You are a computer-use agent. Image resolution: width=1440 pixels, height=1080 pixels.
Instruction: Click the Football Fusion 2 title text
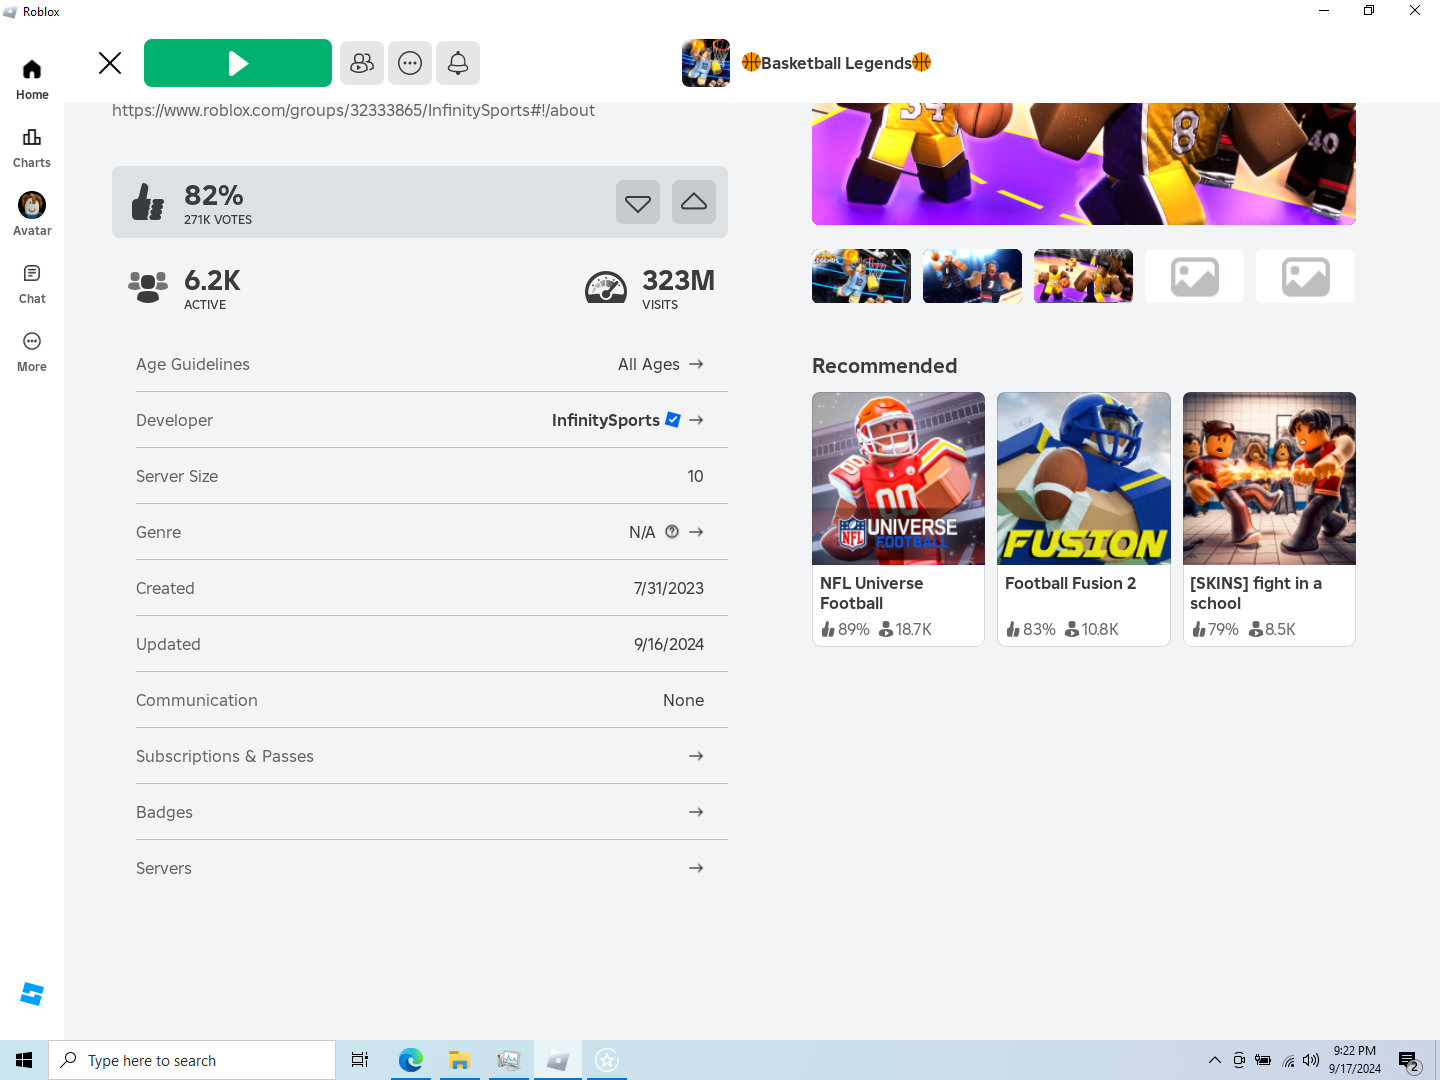coord(1070,583)
